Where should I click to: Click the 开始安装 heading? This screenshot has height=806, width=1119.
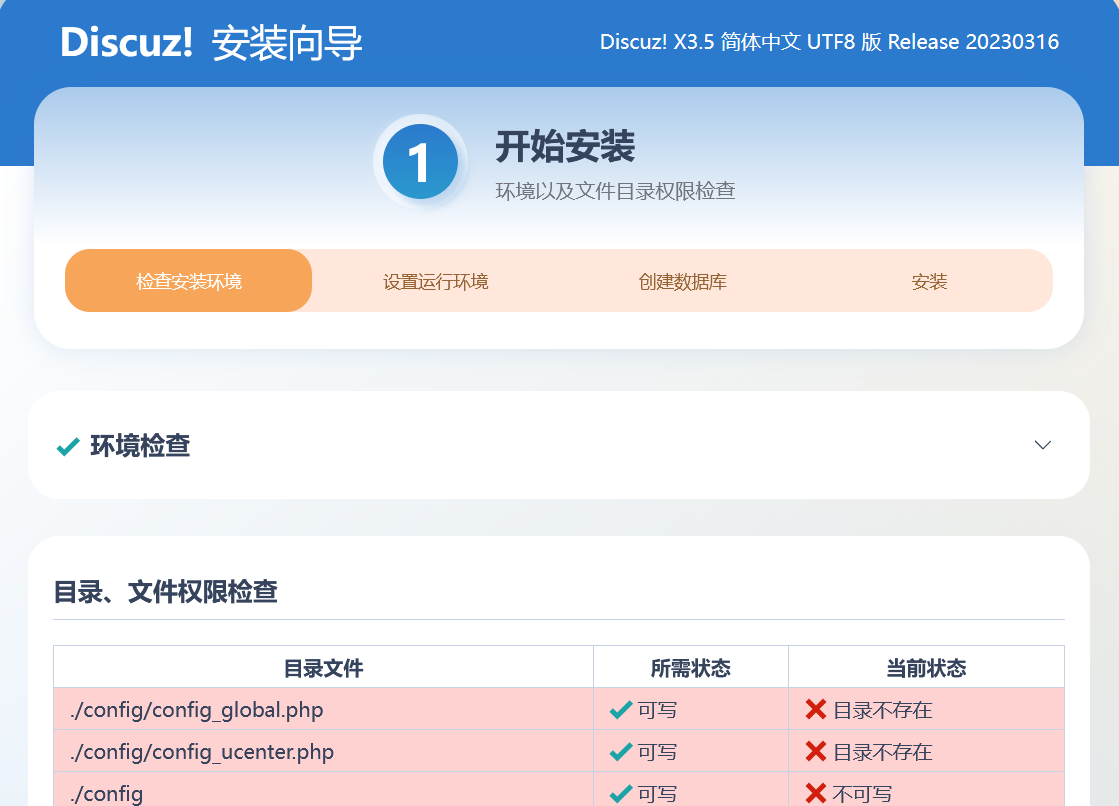565,146
